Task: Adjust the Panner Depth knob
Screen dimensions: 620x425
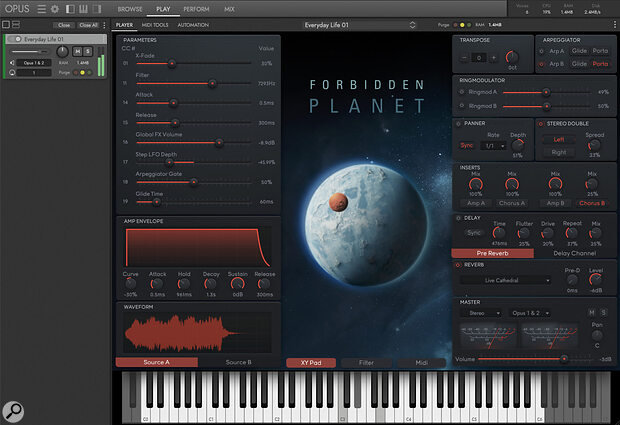Action: pyautogui.click(x=518, y=145)
